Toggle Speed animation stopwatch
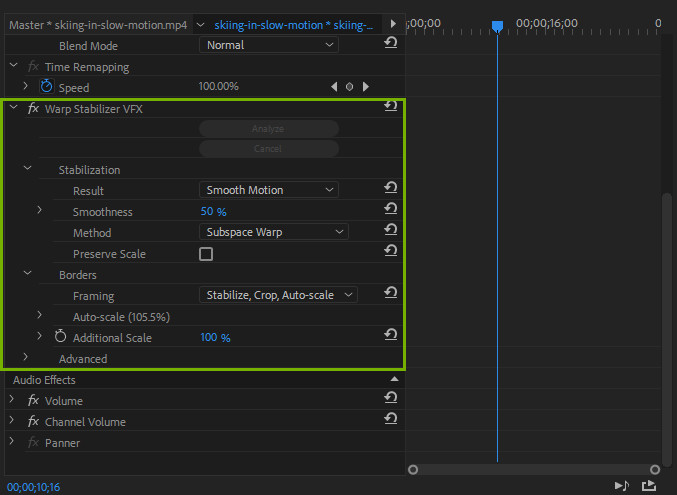Viewport: 677px width, 495px height. pos(47,86)
